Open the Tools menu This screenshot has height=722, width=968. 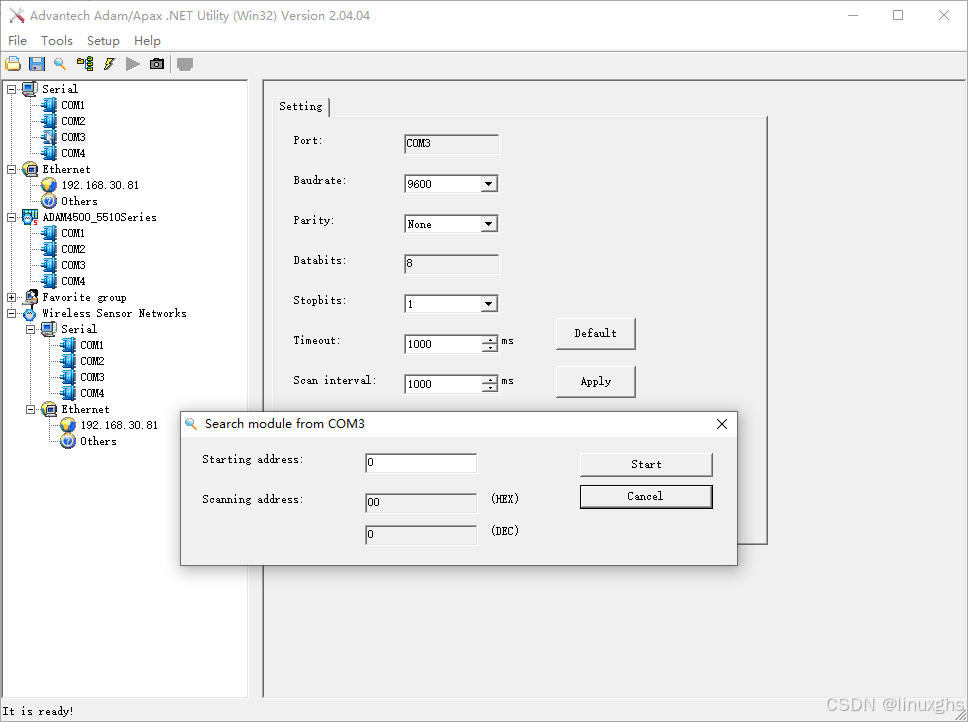57,41
